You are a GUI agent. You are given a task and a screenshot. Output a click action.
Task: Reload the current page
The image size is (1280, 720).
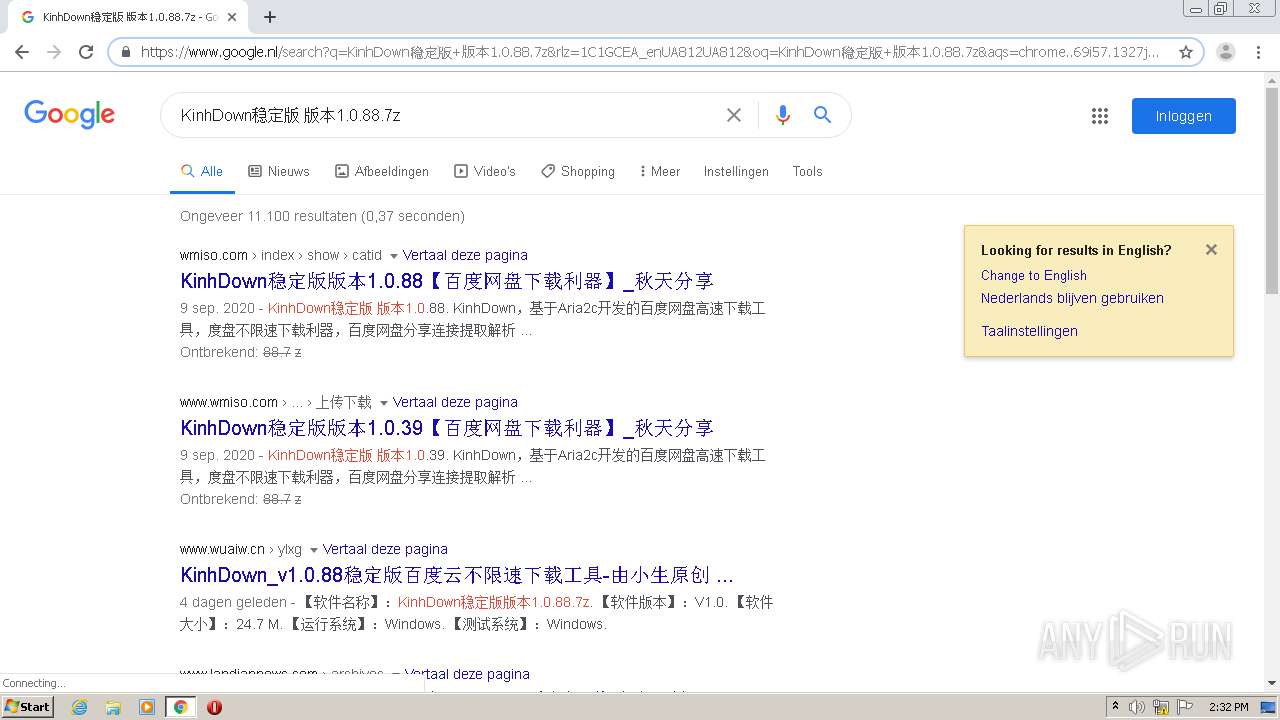[86, 52]
